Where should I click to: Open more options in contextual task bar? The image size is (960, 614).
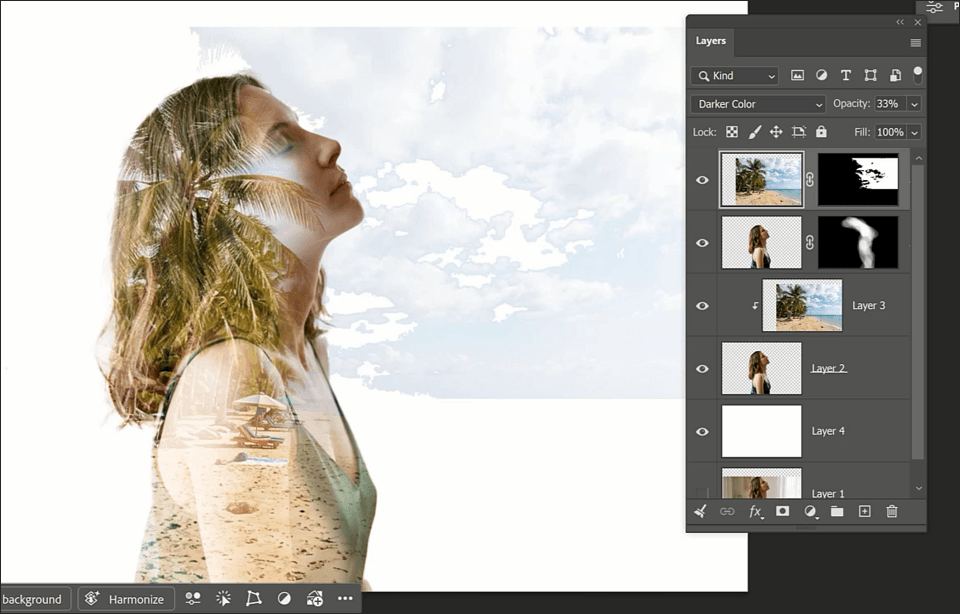[345, 598]
